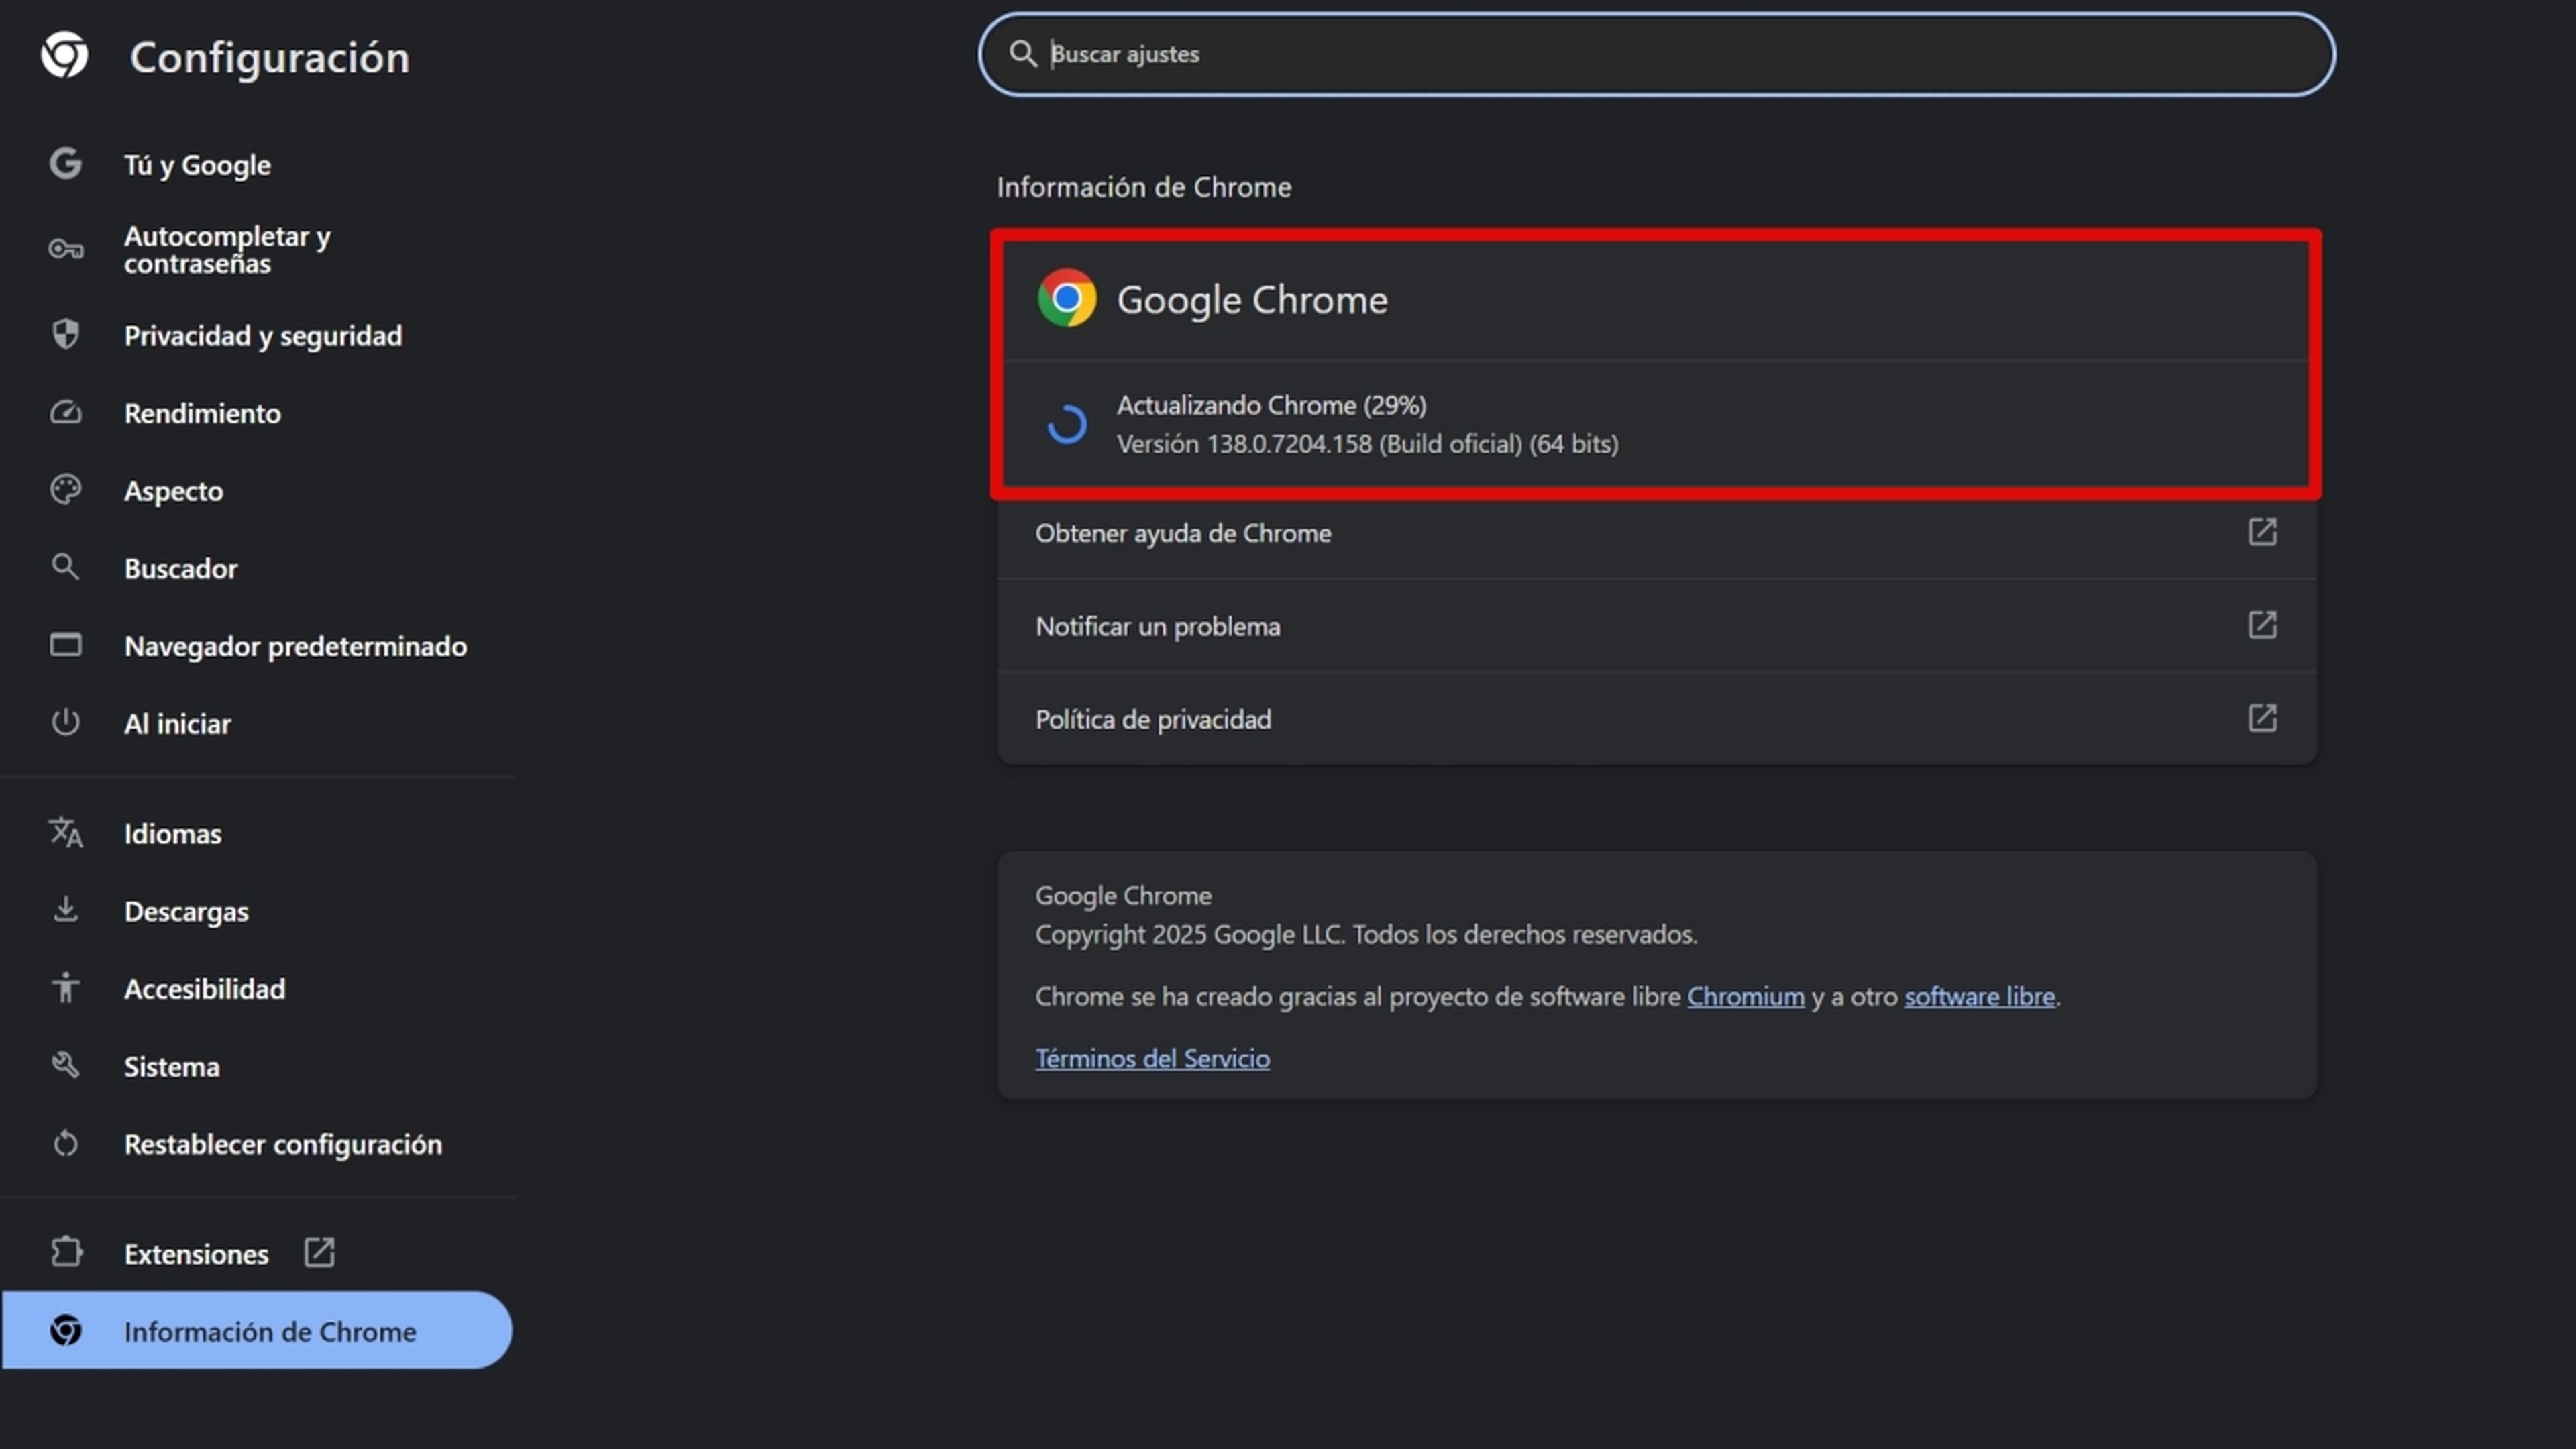Screen dimensions: 2576x1449
Task: Click the search magnifier icon in the search bar
Action: point(1022,54)
